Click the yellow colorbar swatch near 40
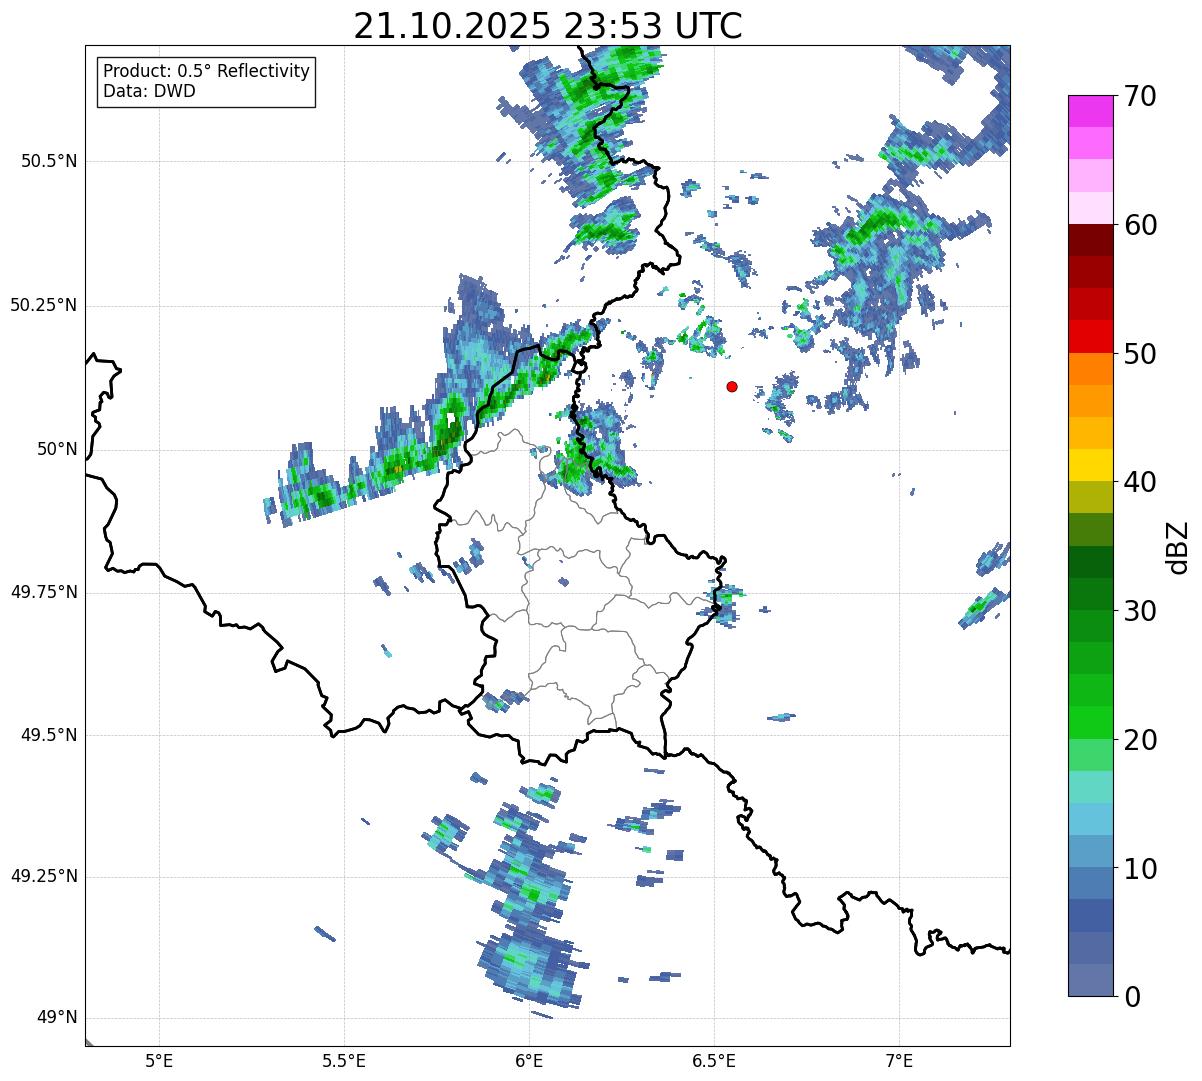 click(1090, 465)
